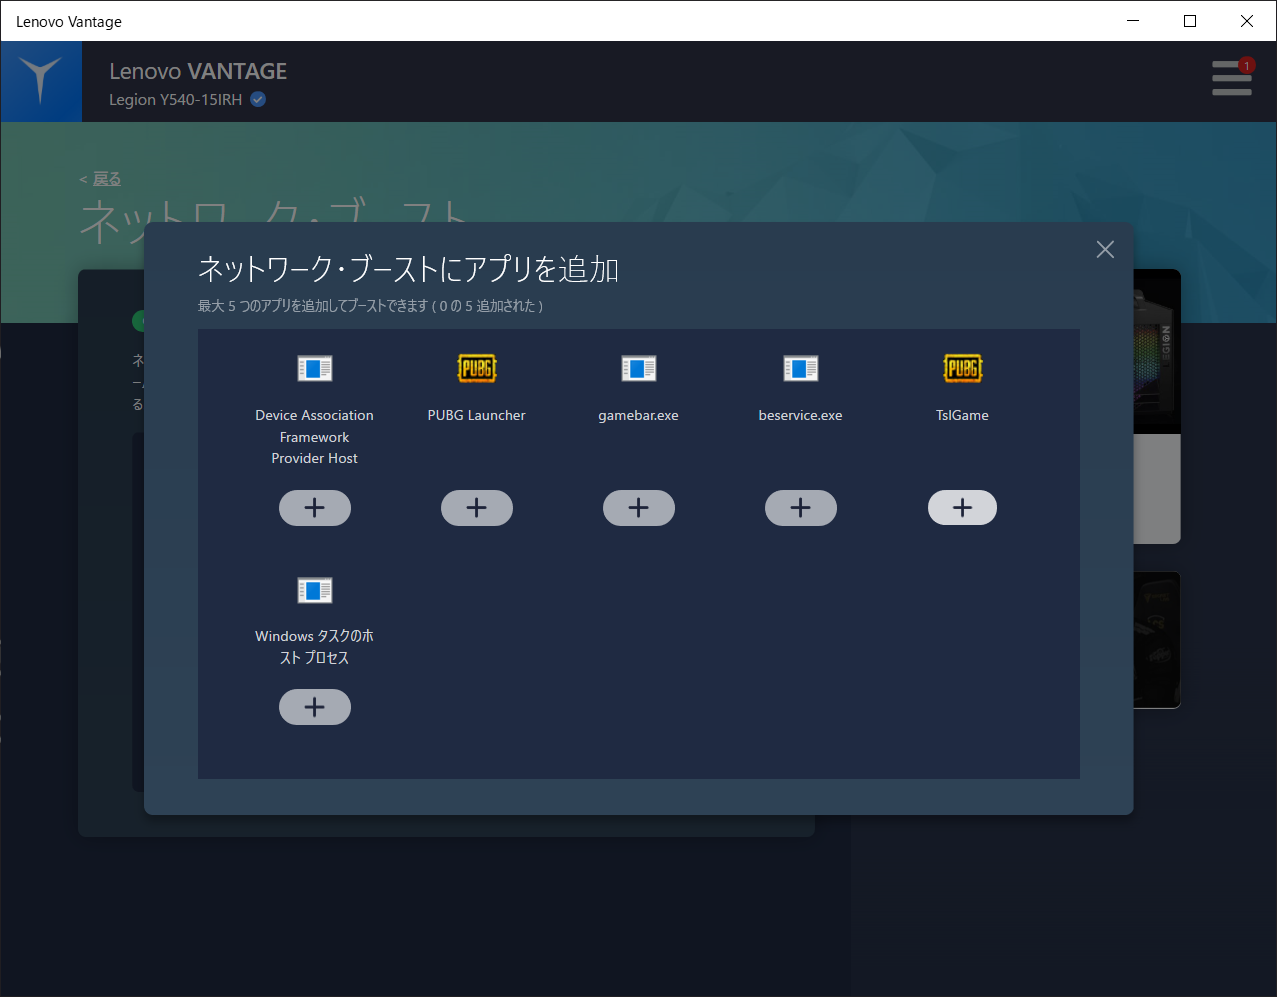This screenshot has width=1277, height=997.
Task: Click the Legion Y540-15IRH device name
Action: point(175,100)
